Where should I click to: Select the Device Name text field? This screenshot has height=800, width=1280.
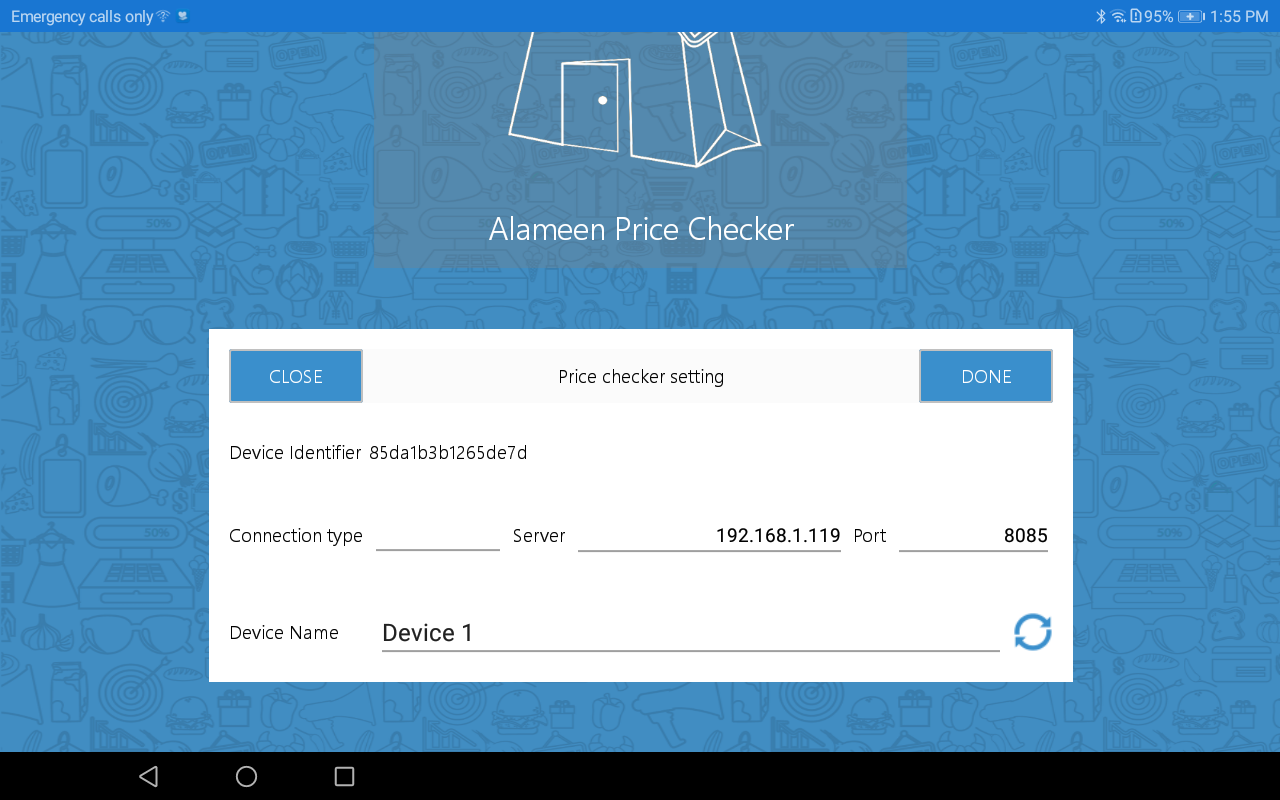pos(691,633)
